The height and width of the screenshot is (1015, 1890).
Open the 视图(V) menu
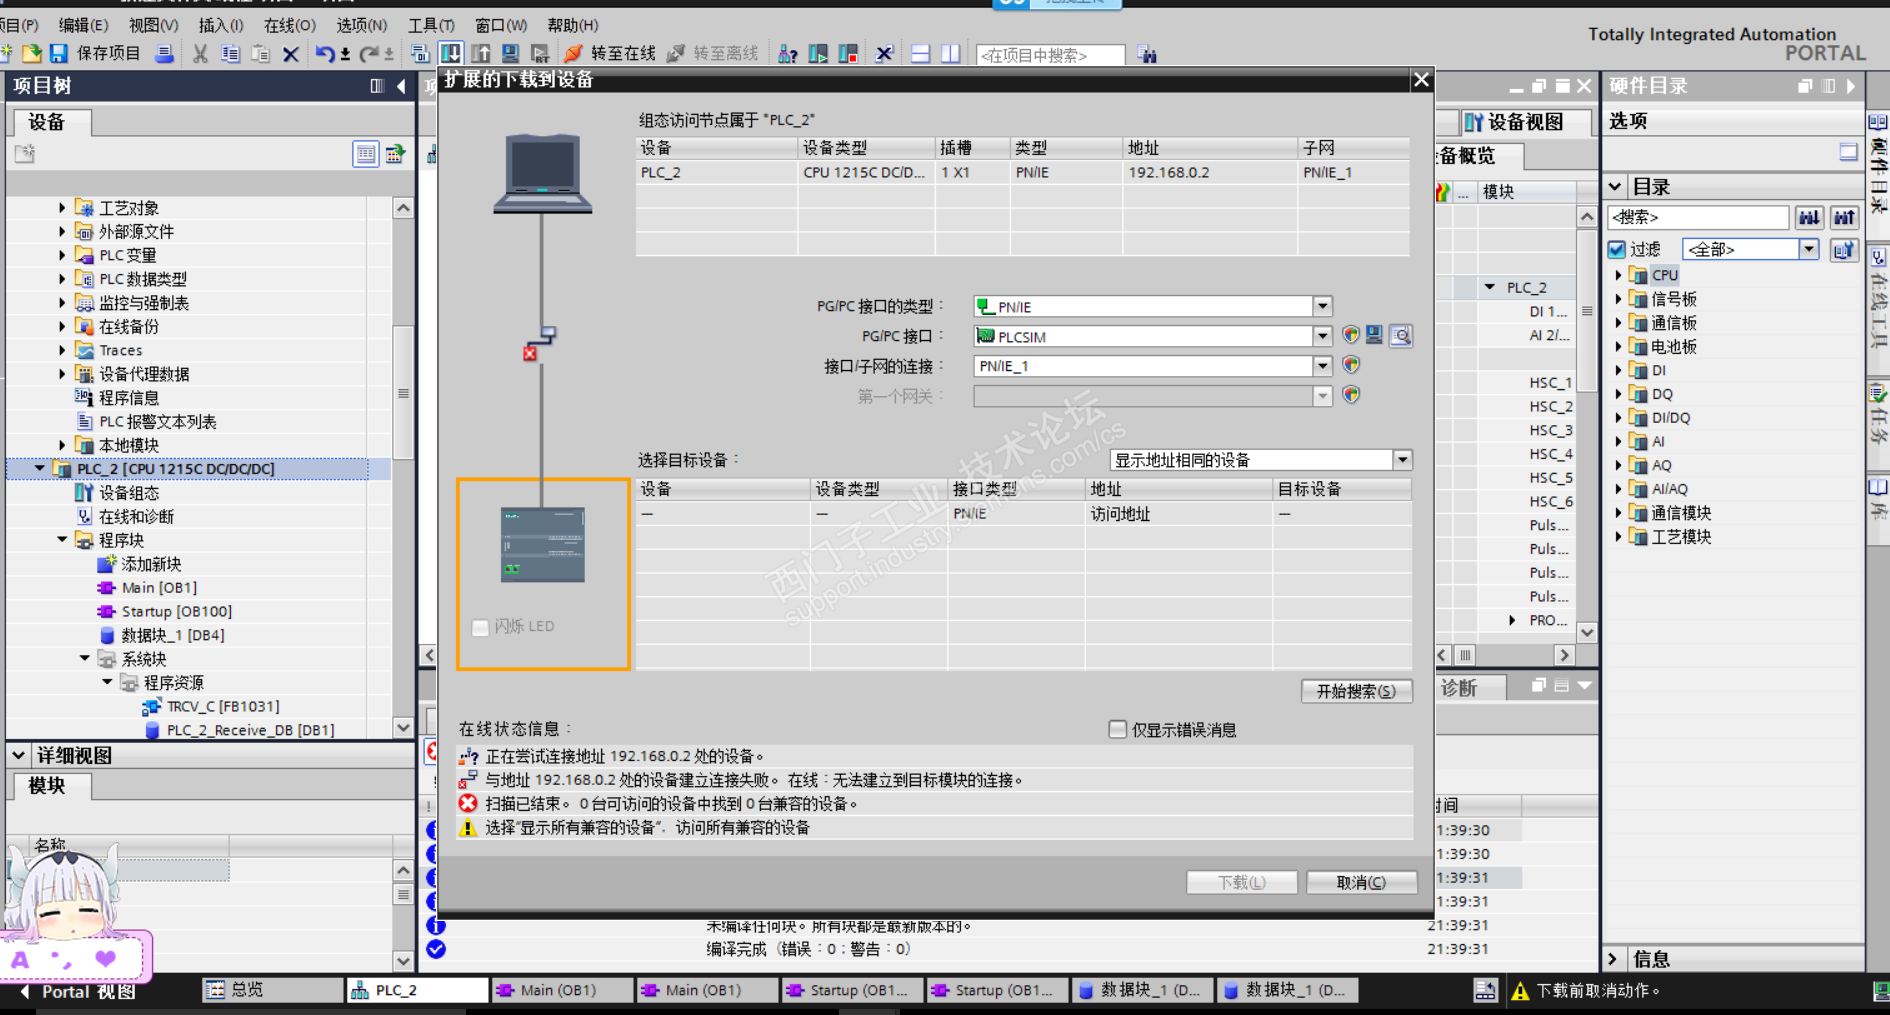pos(154,25)
